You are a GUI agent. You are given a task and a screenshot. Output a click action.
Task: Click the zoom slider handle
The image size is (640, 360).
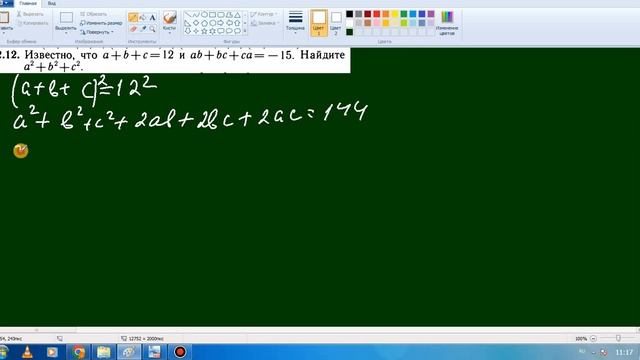pos(618,338)
